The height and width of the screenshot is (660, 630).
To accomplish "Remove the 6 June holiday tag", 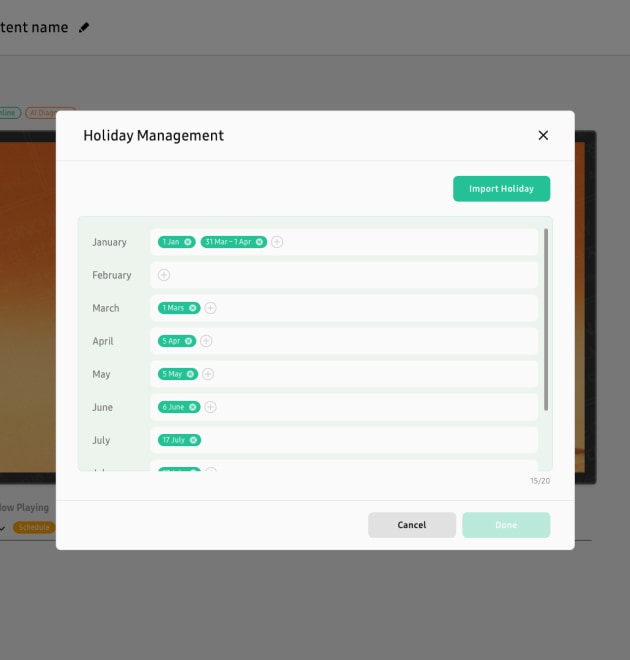I will [193, 407].
